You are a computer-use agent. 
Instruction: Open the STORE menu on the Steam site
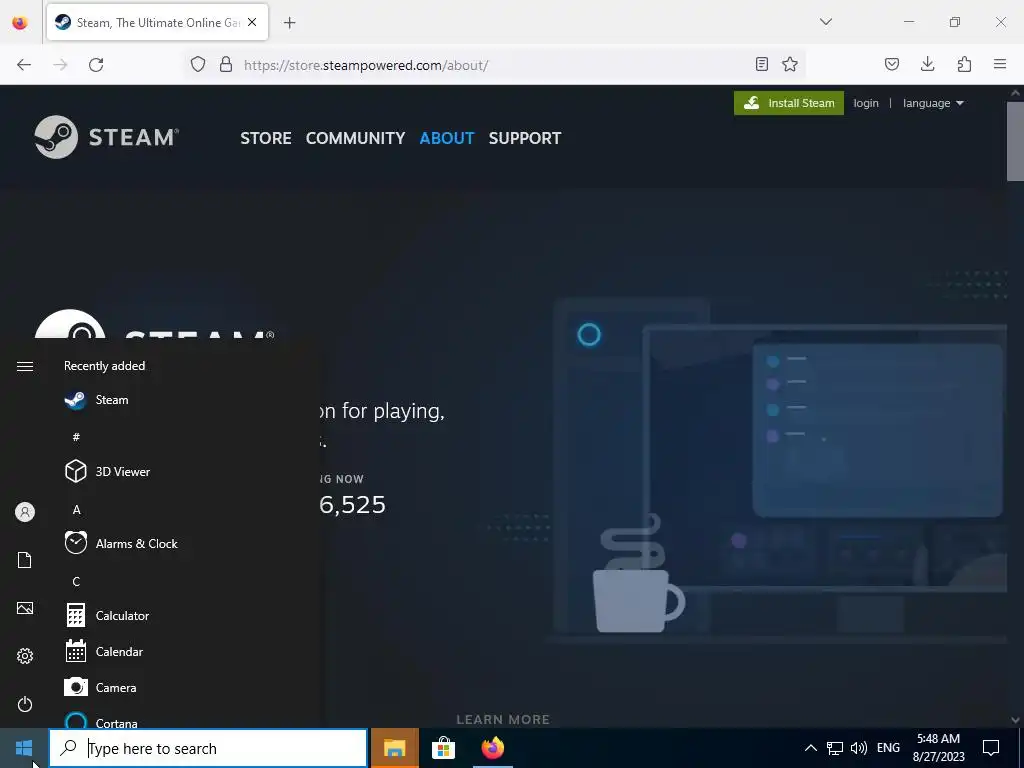[x=266, y=138]
